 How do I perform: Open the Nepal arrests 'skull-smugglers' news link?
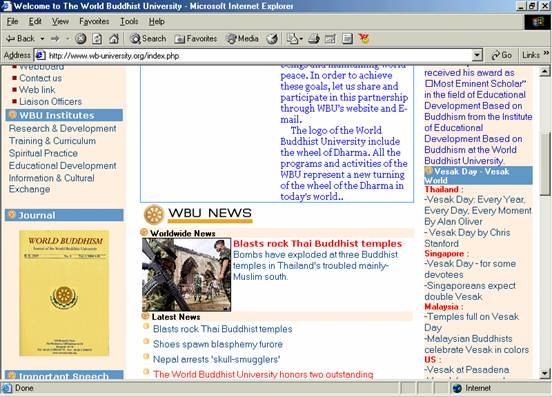(x=217, y=359)
